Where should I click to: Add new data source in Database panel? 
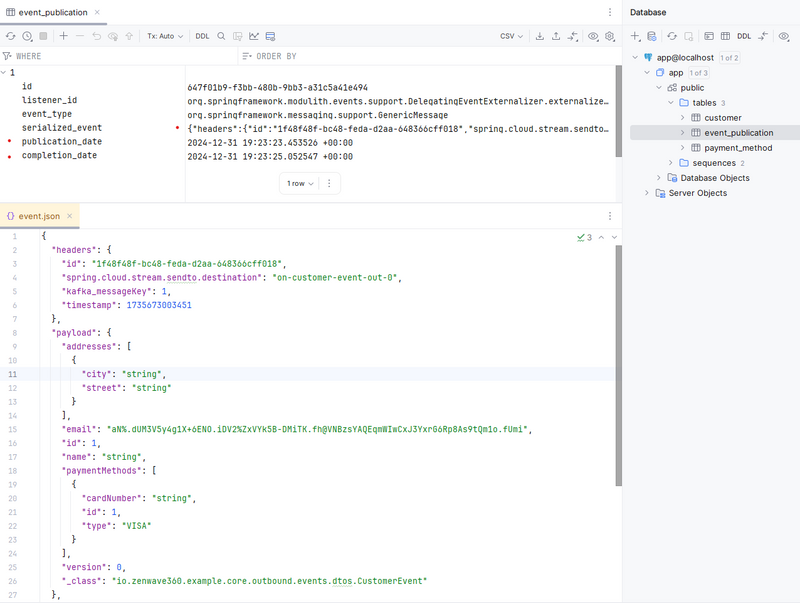click(635, 36)
